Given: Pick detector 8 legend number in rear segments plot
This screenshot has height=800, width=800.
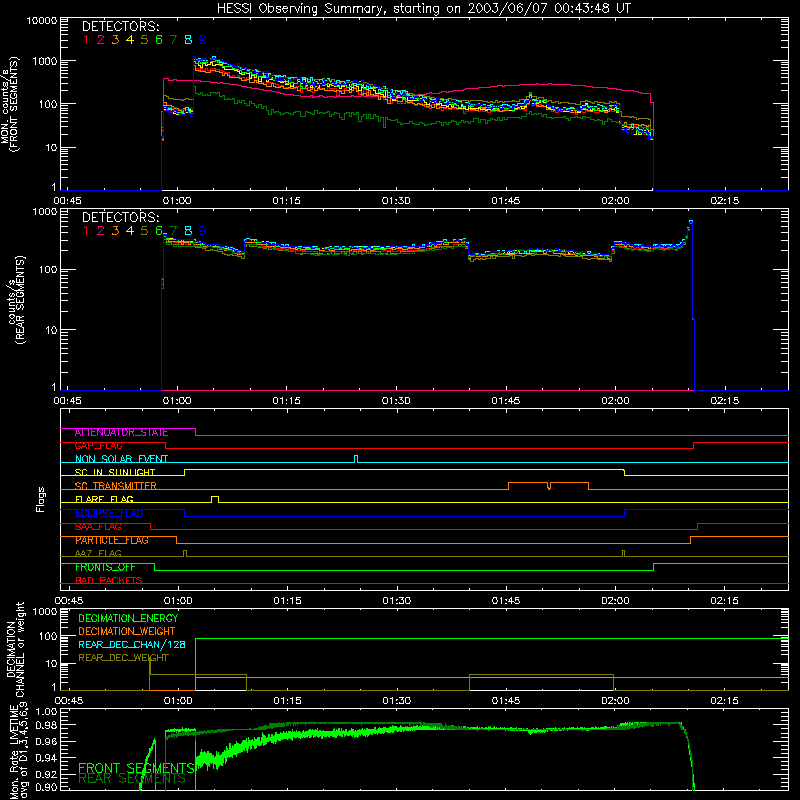Looking at the screenshot, I should coord(188,231).
